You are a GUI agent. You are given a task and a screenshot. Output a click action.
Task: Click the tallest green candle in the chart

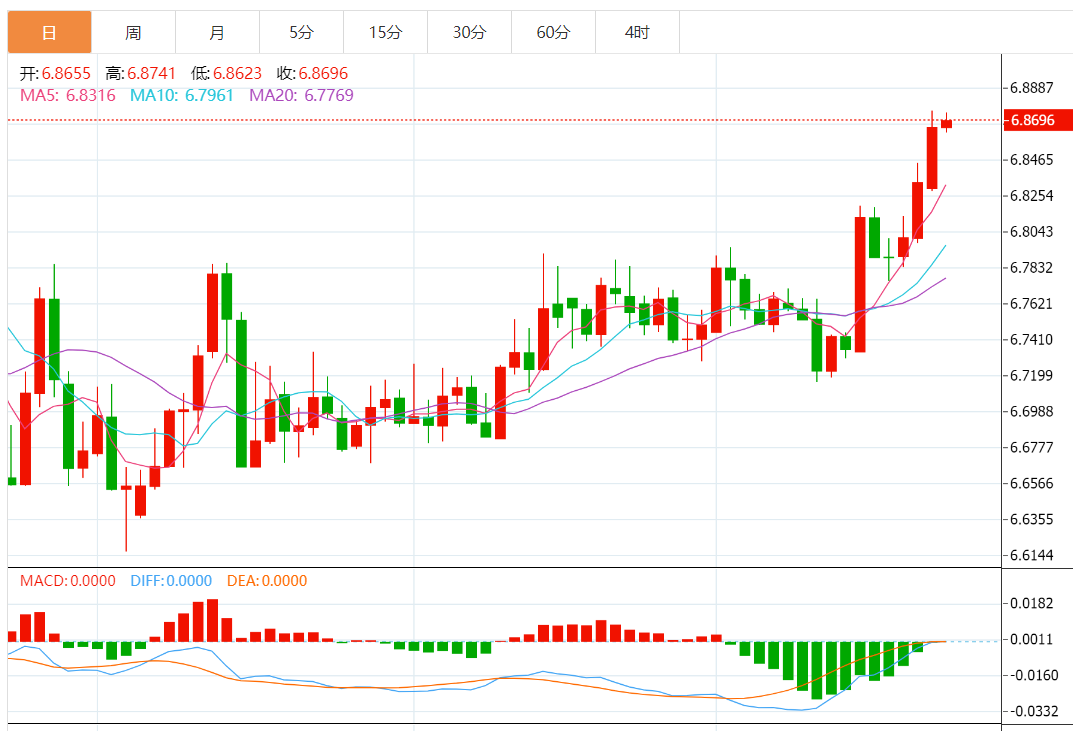coord(242,393)
